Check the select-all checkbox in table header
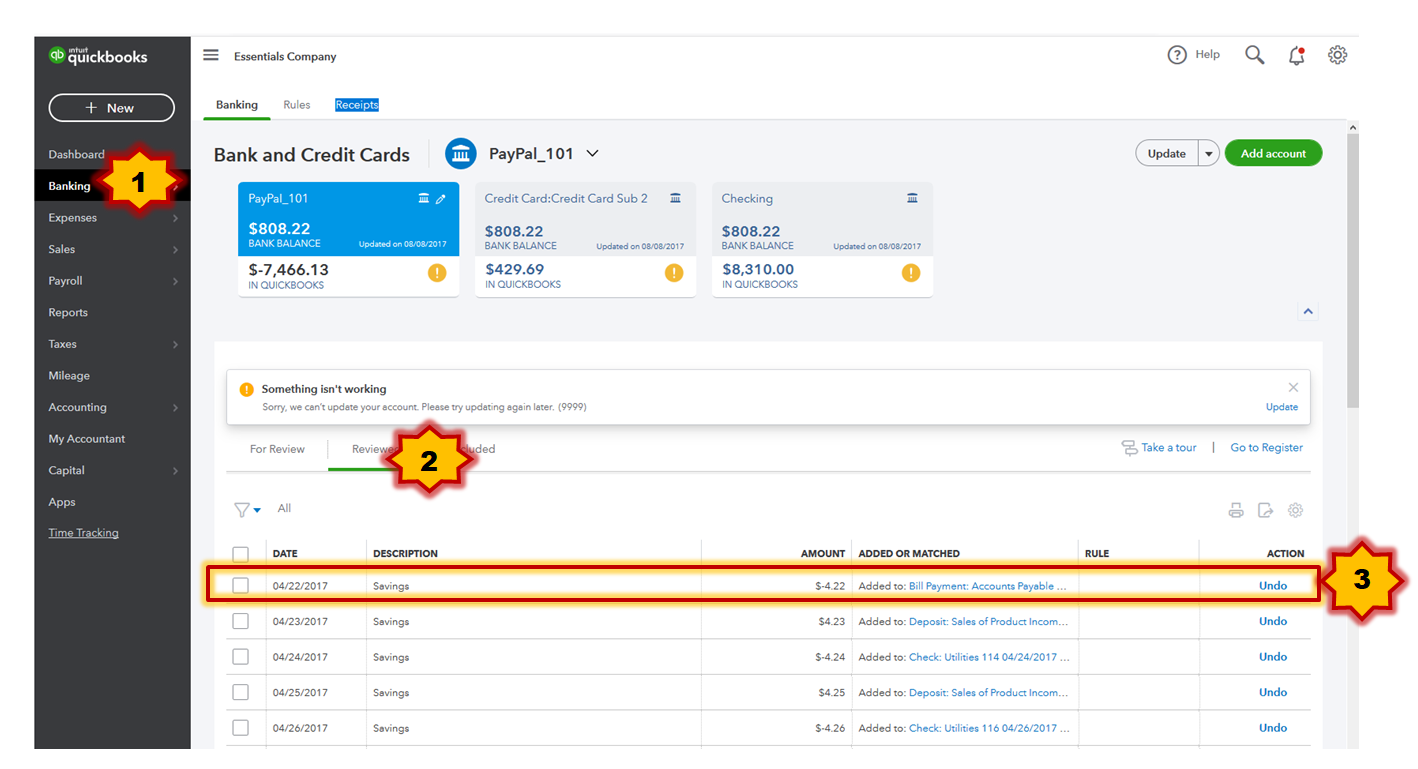This screenshot has width=1418, height=769. (x=240, y=554)
